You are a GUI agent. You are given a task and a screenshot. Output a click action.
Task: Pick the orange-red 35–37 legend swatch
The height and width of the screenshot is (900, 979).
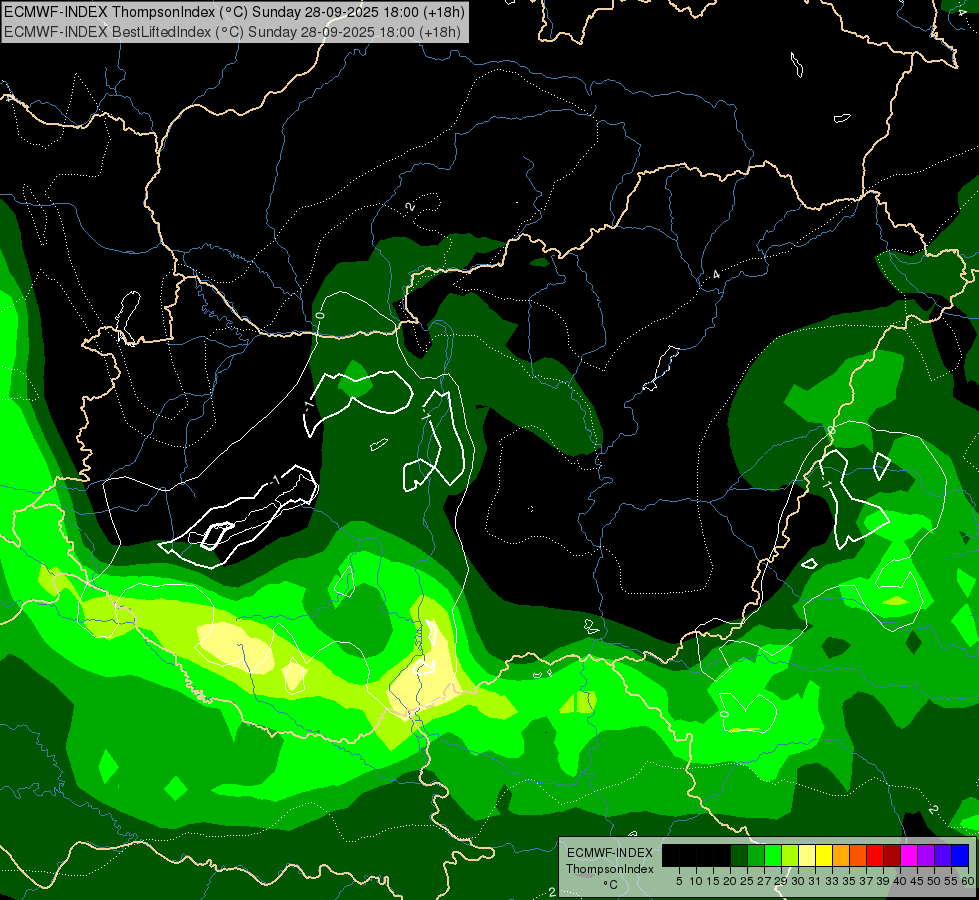(x=858, y=855)
